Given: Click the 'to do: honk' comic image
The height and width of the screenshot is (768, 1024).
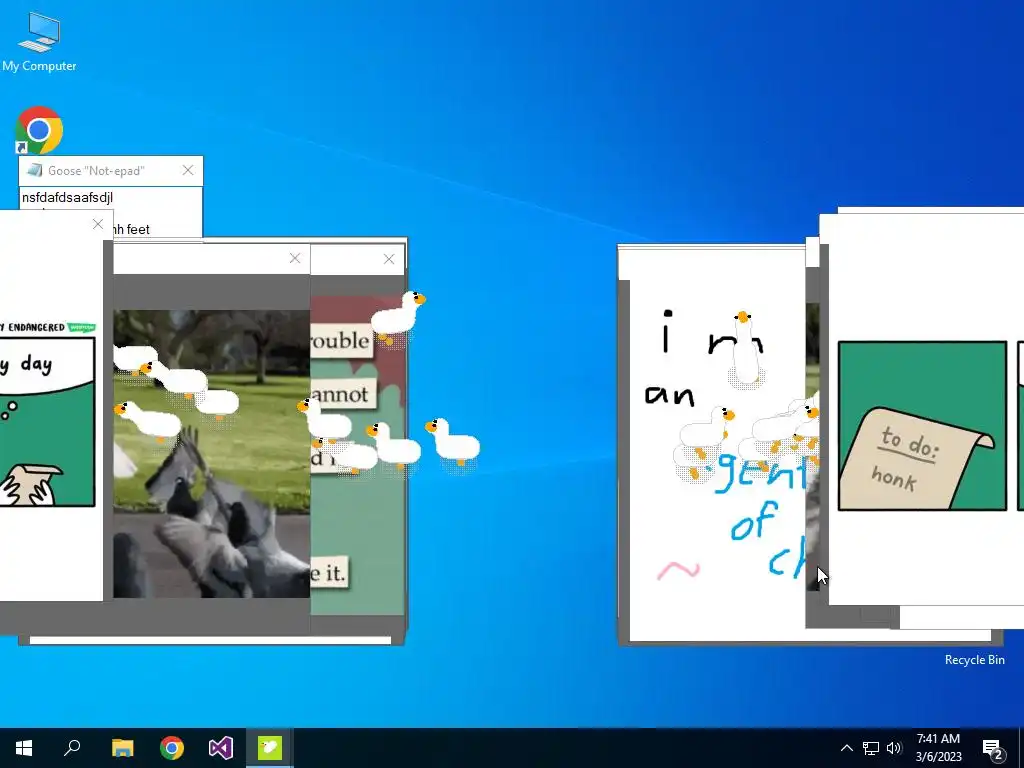Looking at the screenshot, I should pos(922,426).
